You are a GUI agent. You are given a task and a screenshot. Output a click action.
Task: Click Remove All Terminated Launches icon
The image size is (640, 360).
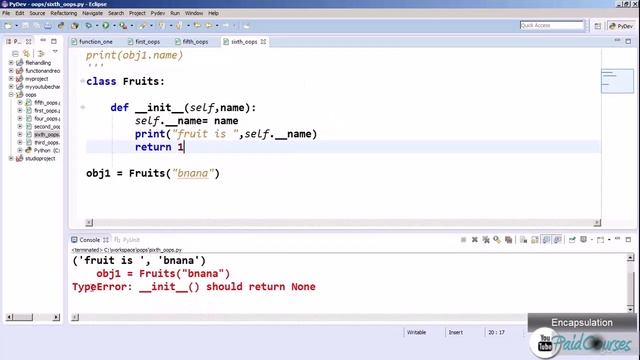point(486,240)
